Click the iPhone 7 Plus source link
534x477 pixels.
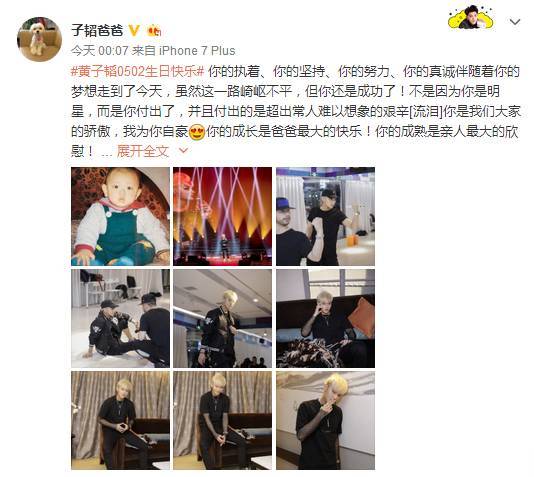(x=197, y=51)
